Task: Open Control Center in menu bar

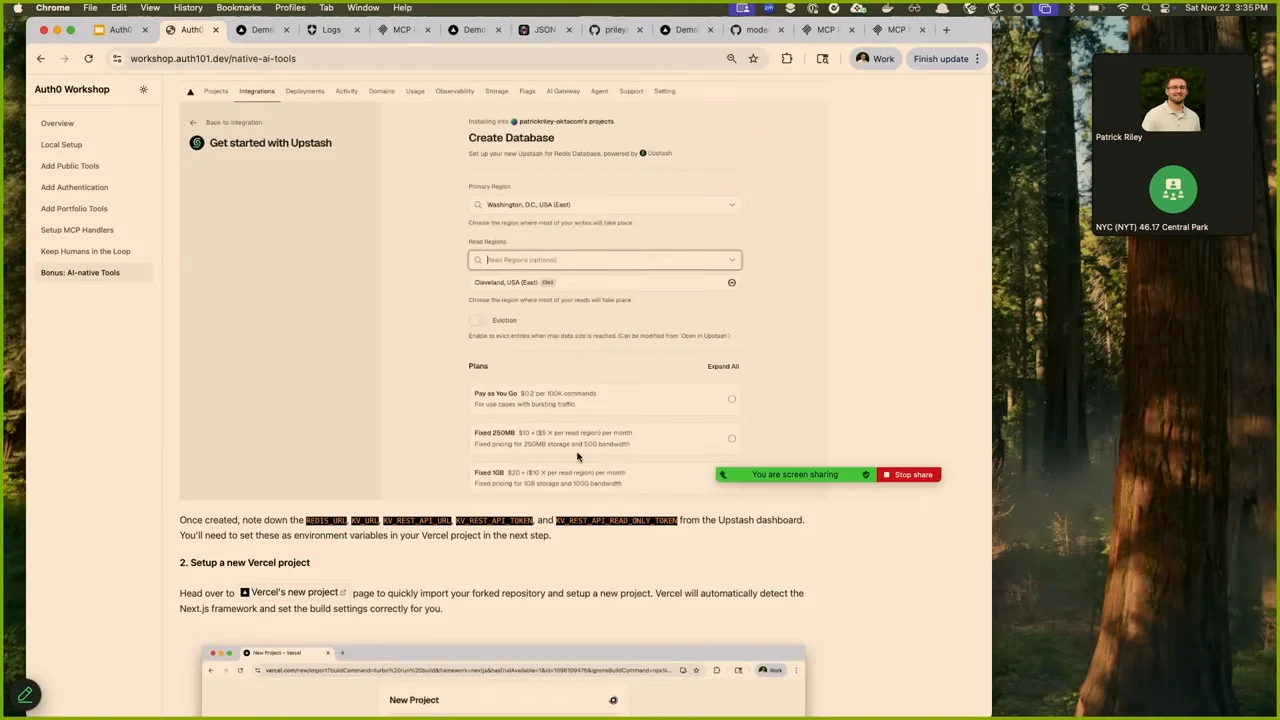Action: (1166, 8)
